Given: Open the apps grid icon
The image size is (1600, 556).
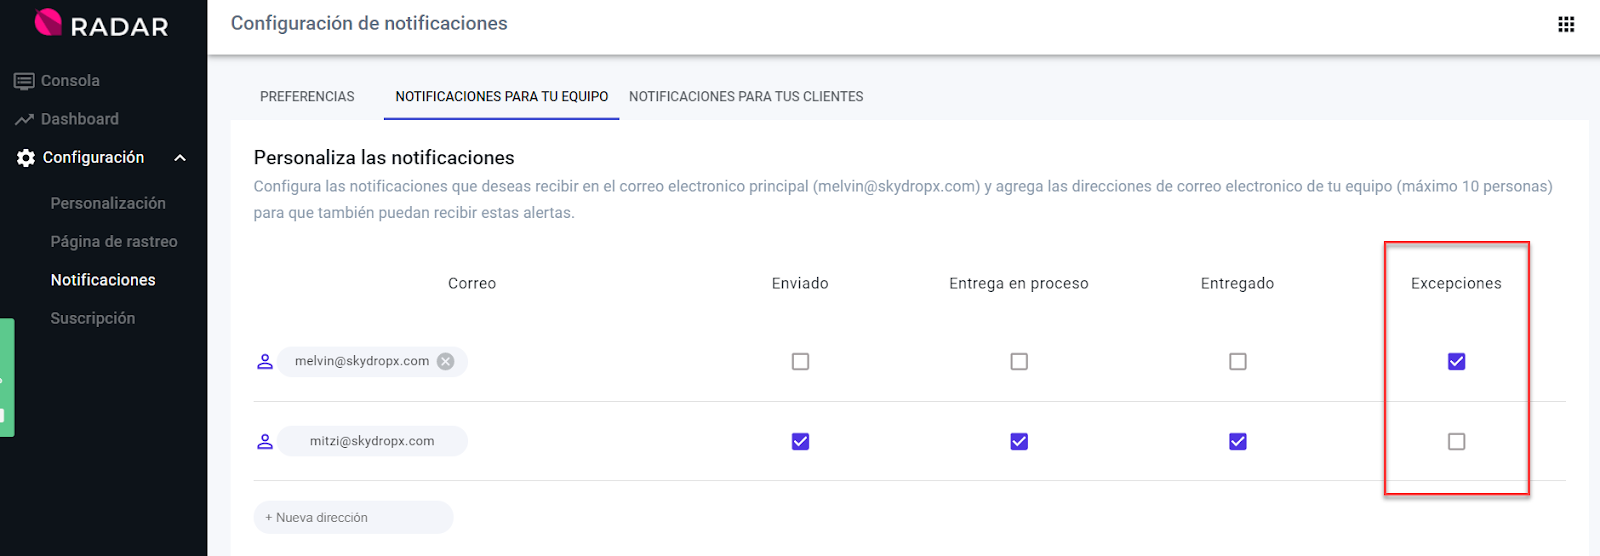Looking at the screenshot, I should tap(1566, 24).
